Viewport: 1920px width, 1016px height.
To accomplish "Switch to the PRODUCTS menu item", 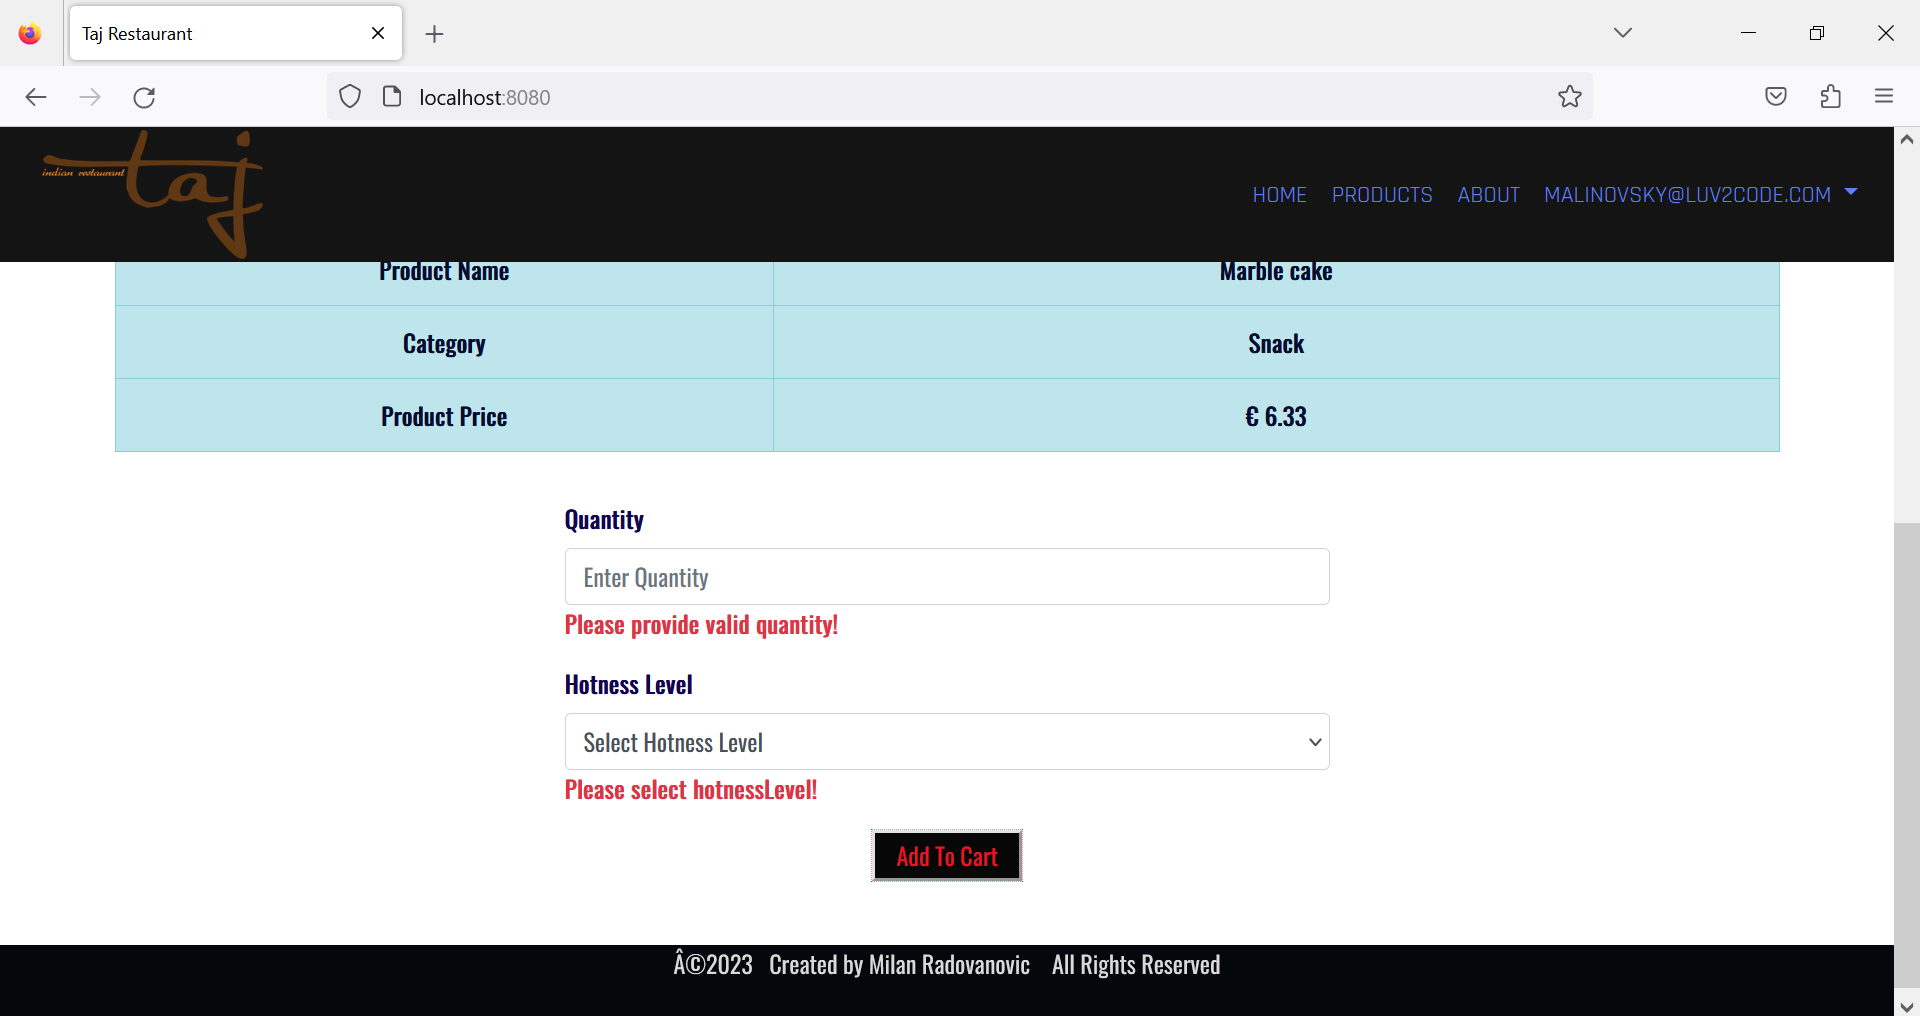I will 1382,195.
